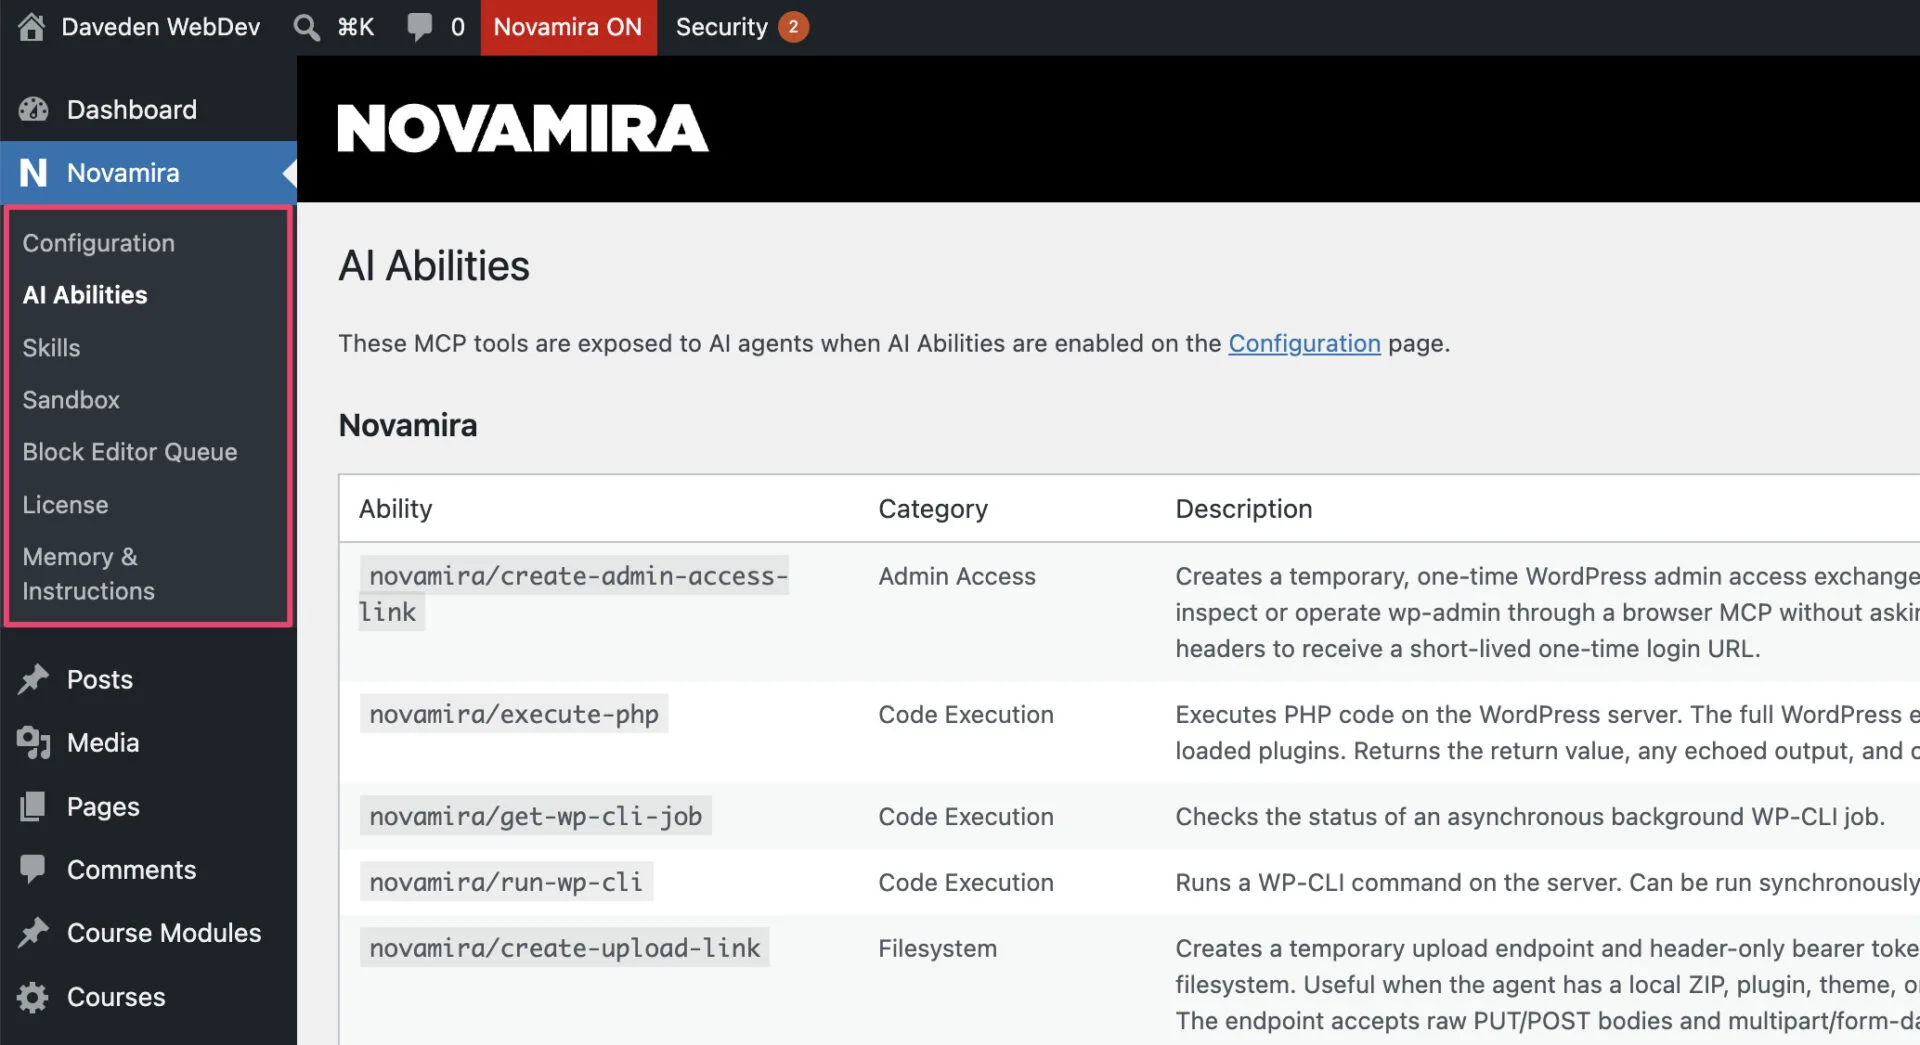The image size is (1920, 1045).
Task: Click the AI Abilities page heading
Action: click(x=434, y=266)
